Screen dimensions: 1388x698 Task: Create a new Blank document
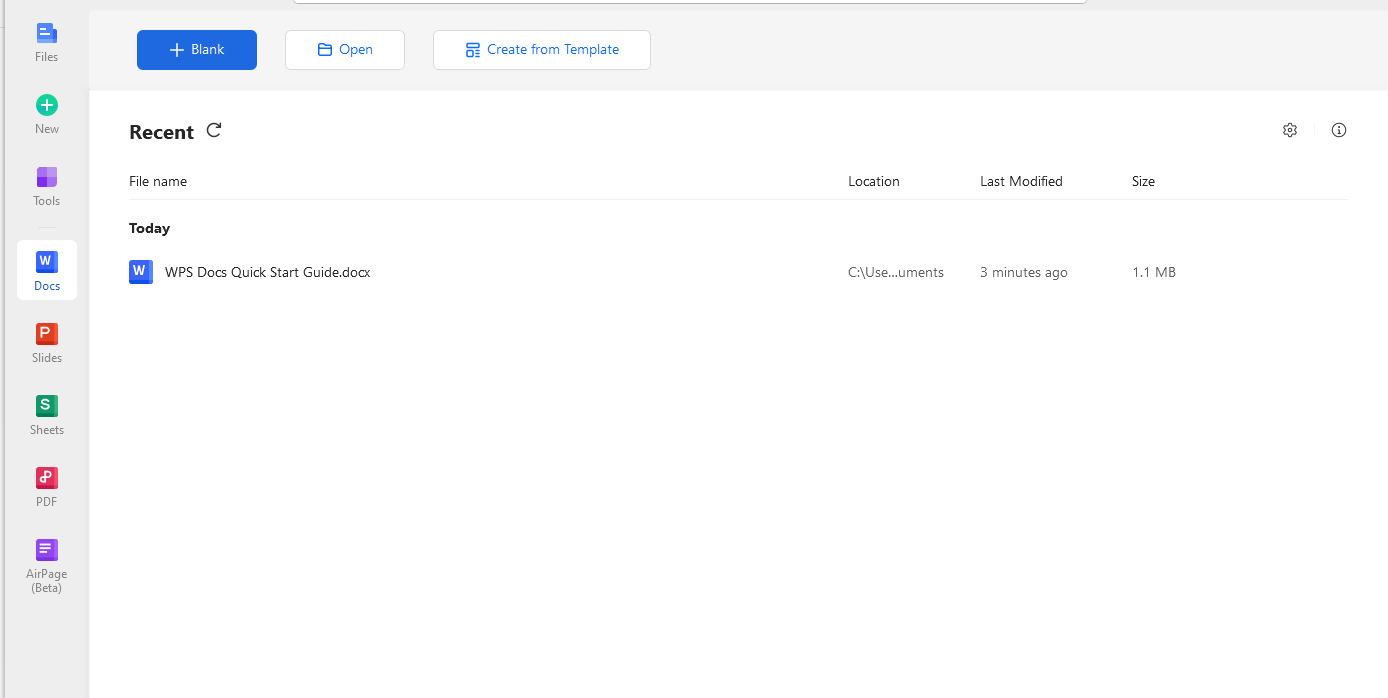[197, 50]
